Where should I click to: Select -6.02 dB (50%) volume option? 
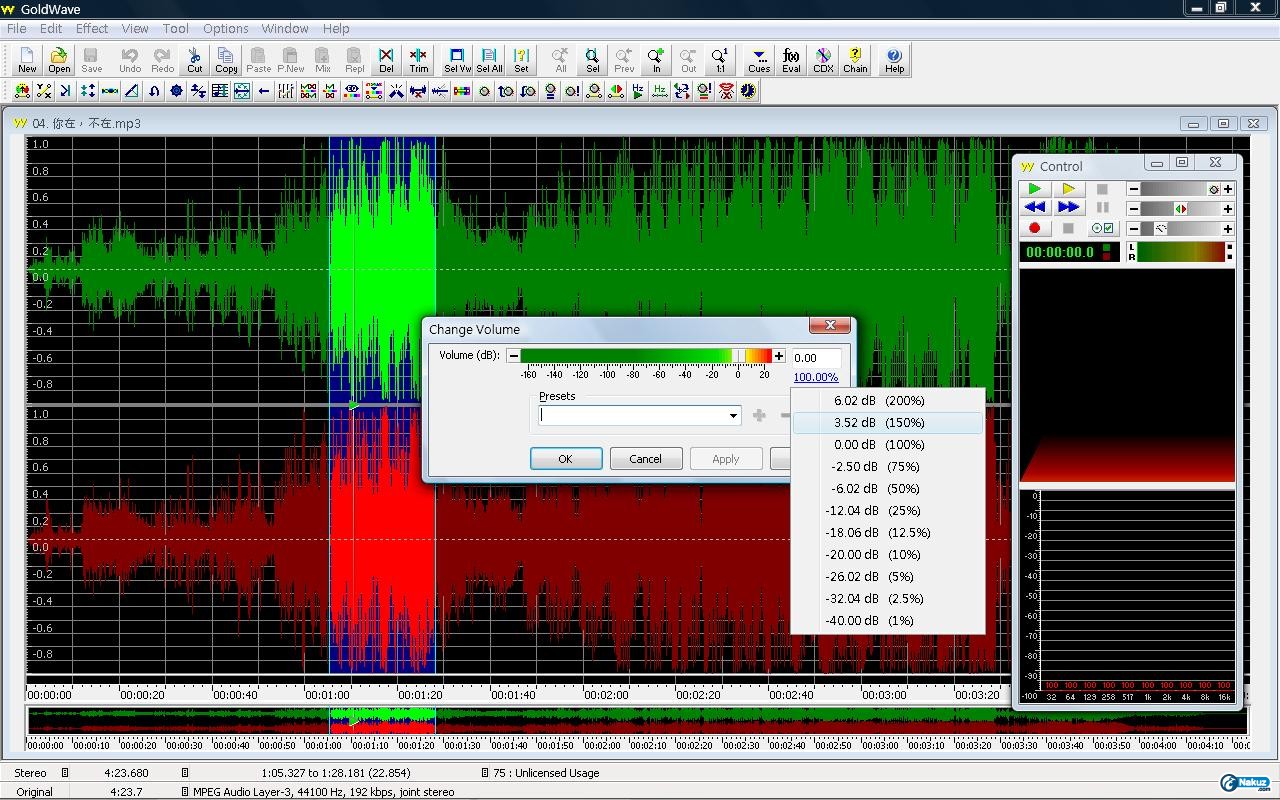(888, 488)
